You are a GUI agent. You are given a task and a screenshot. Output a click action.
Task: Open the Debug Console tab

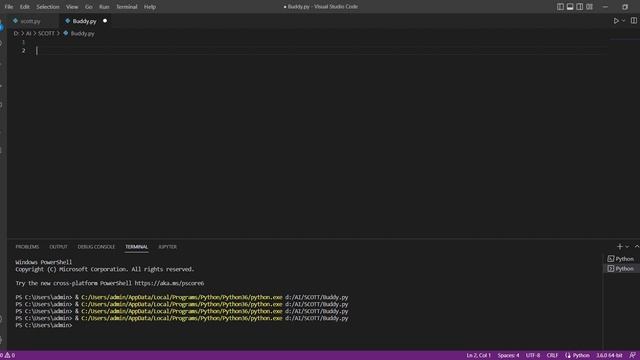click(x=96, y=247)
